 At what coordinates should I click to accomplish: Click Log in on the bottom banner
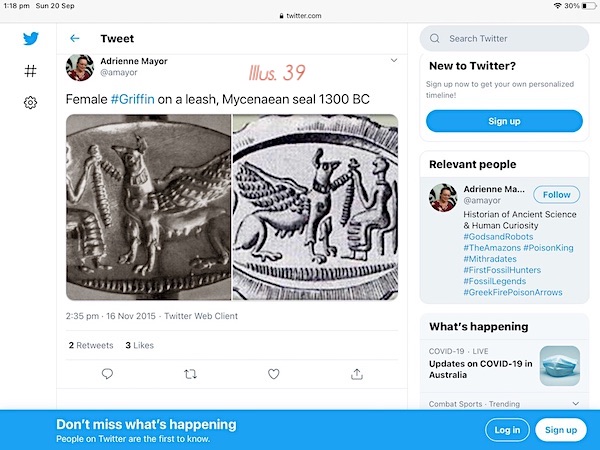[507, 430]
